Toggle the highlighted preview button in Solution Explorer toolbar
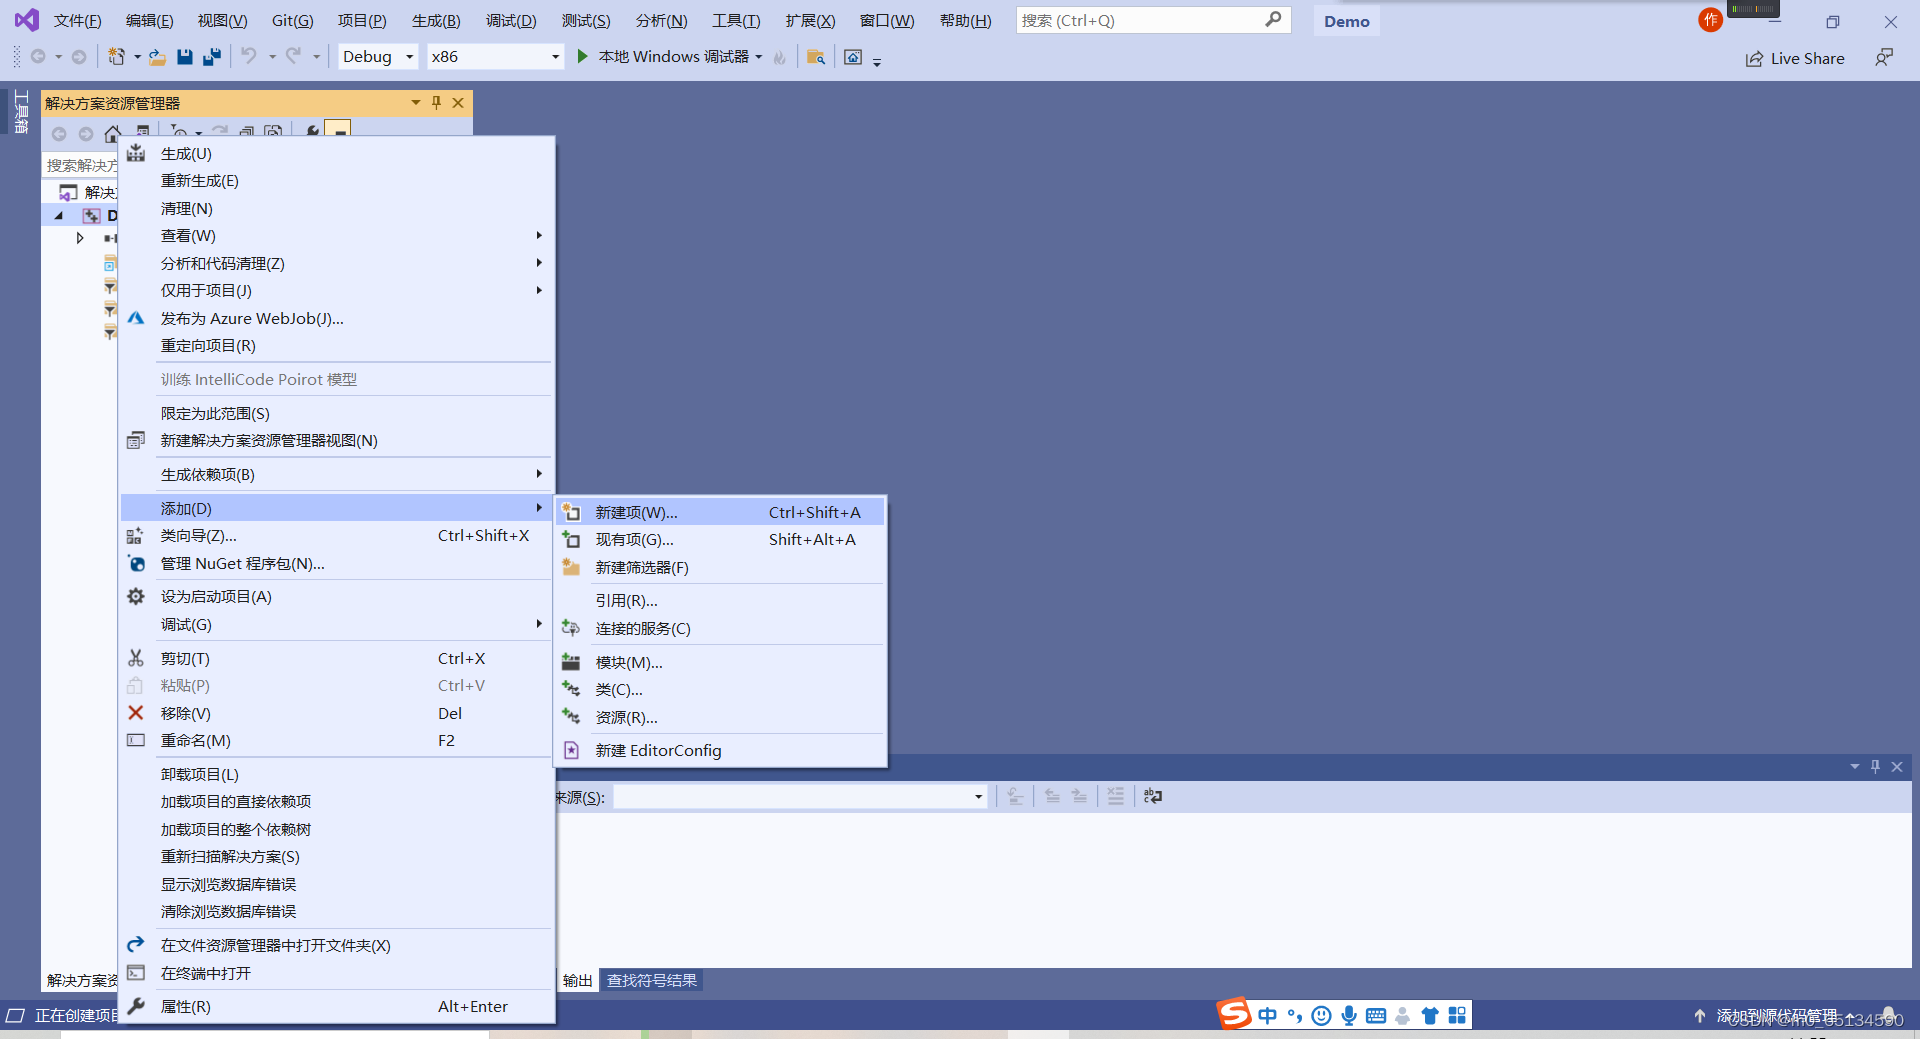Viewport: 1920px width, 1039px height. pos(339,131)
